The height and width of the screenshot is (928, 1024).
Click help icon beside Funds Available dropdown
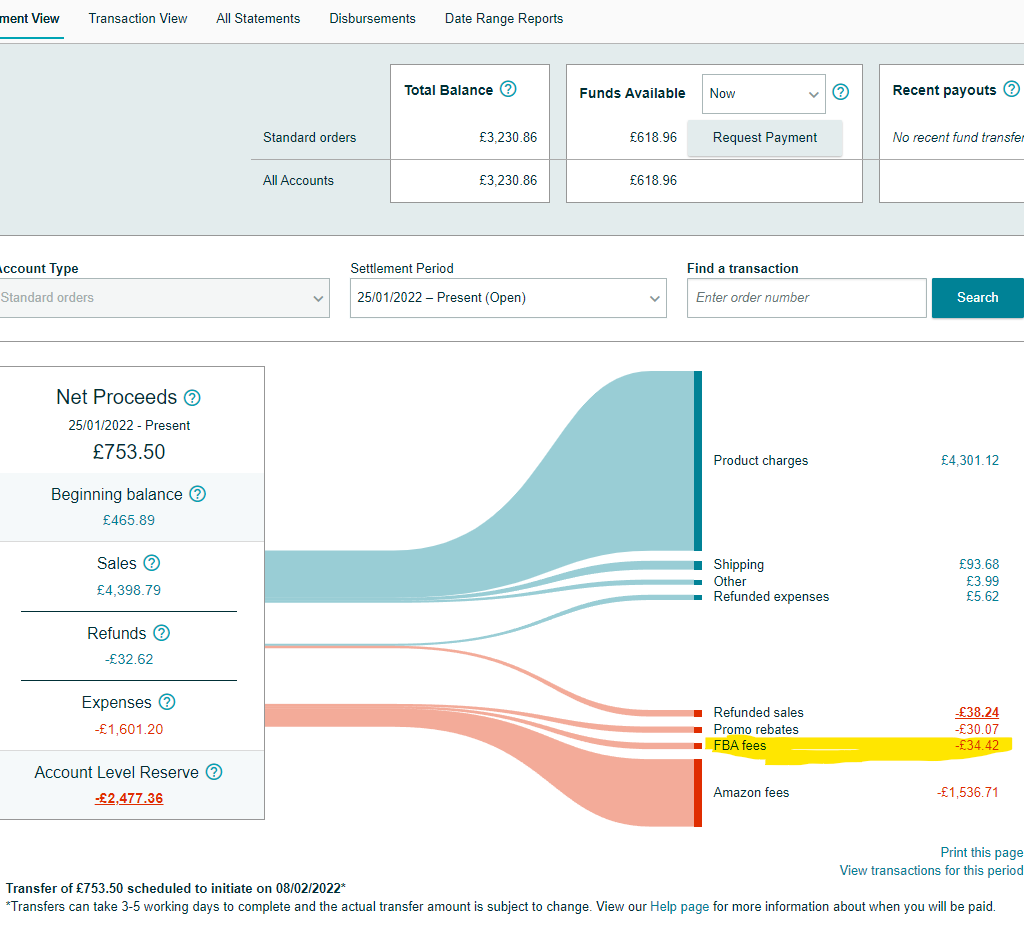(x=841, y=92)
